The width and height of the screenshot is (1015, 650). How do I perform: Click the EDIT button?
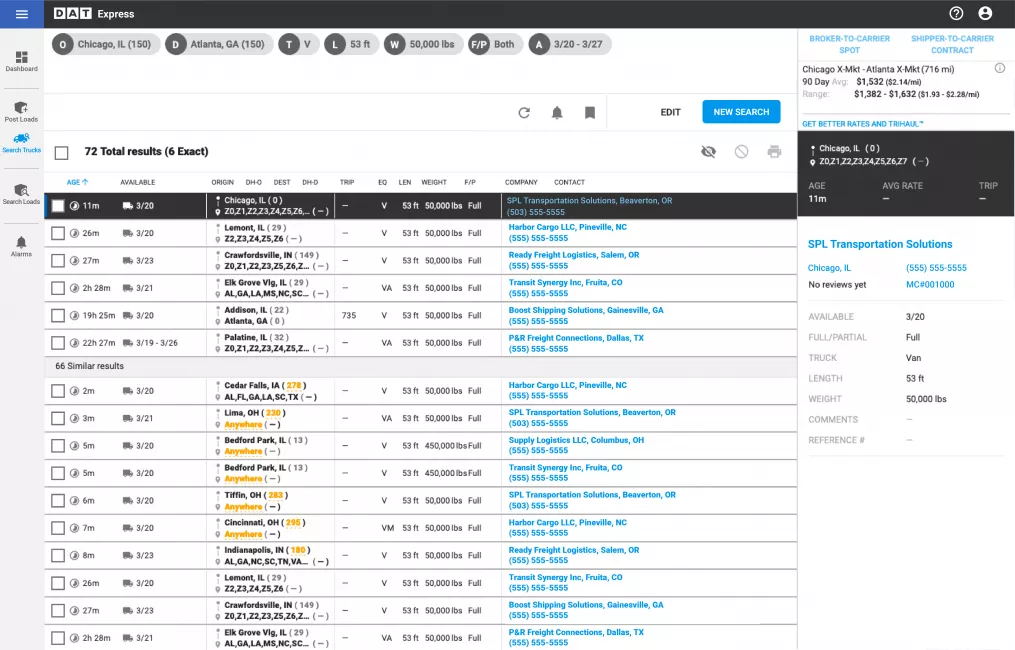tap(671, 112)
